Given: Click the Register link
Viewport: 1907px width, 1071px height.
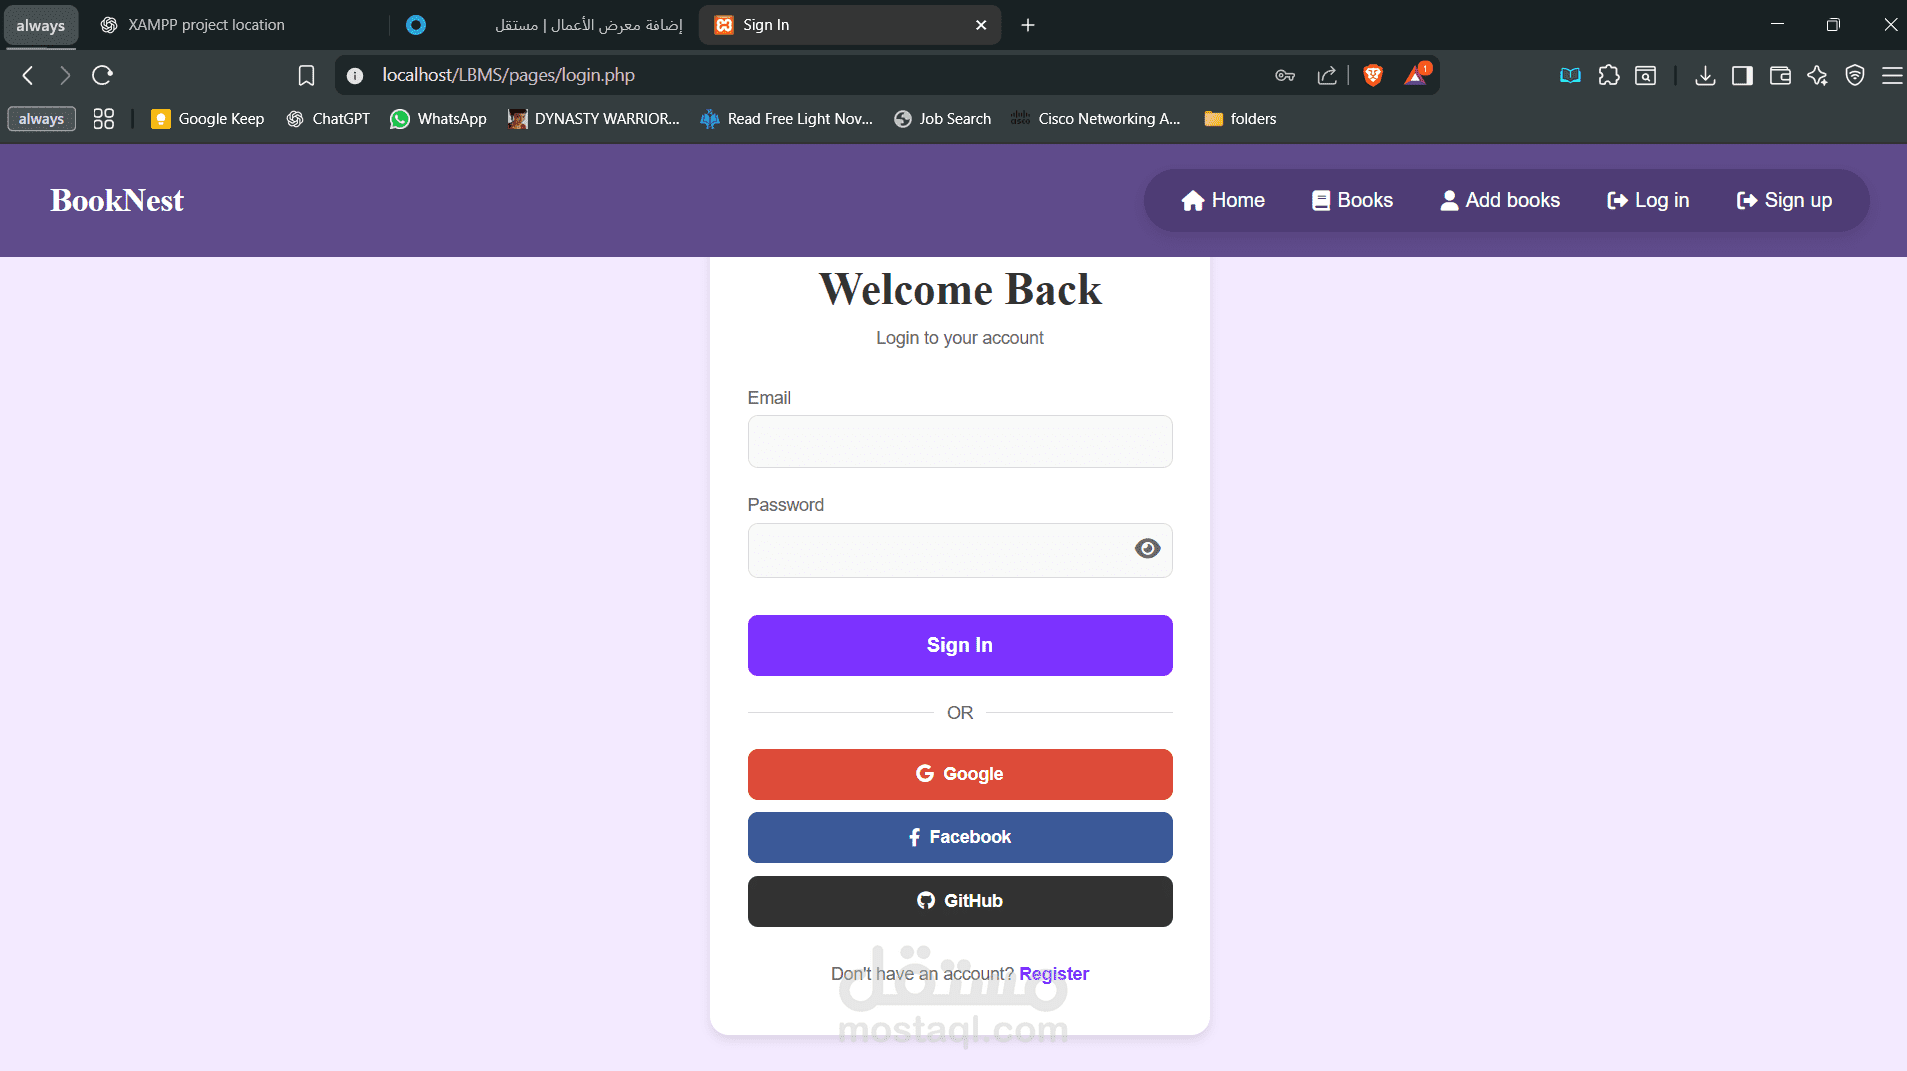Looking at the screenshot, I should (x=1055, y=974).
